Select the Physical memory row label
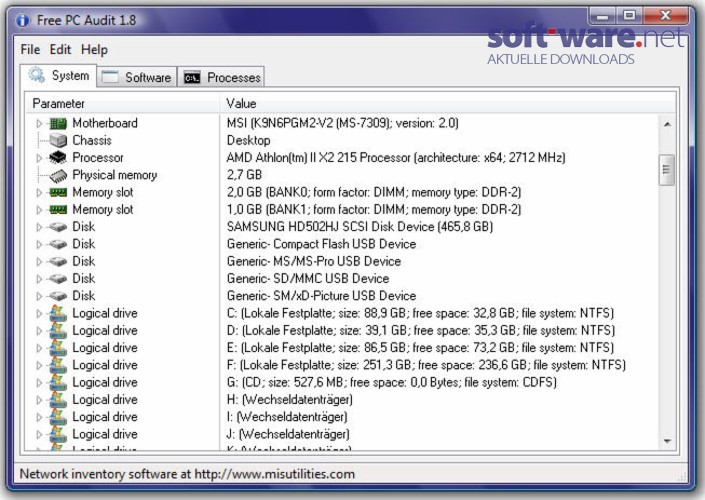 pos(115,175)
